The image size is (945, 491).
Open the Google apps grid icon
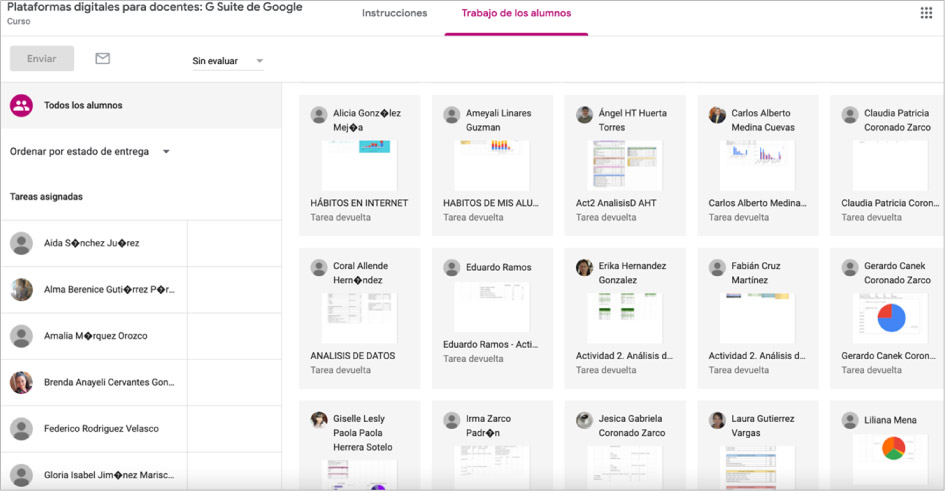tap(926, 13)
